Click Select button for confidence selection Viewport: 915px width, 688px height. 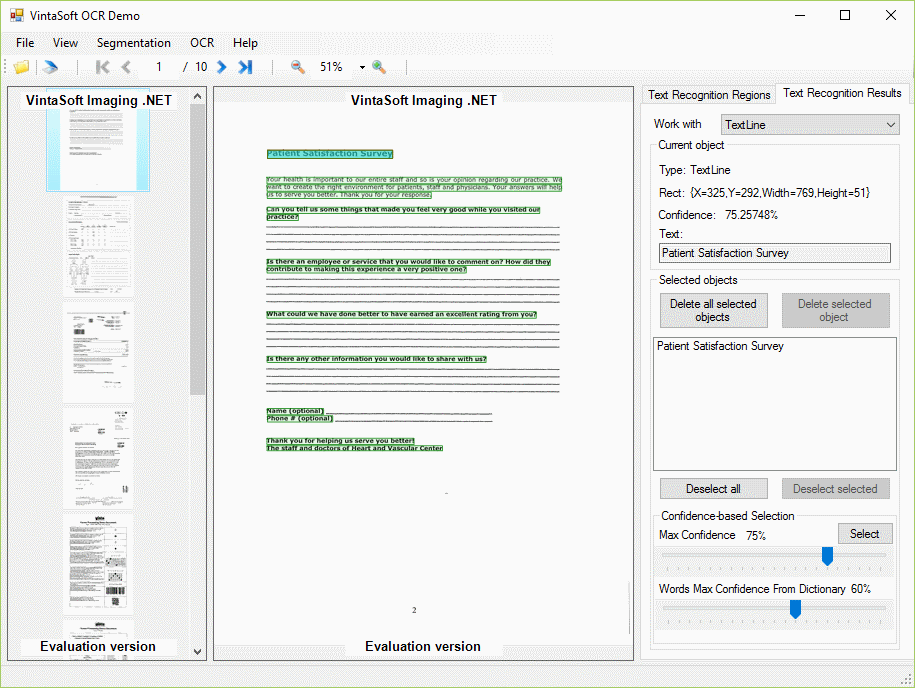click(864, 534)
